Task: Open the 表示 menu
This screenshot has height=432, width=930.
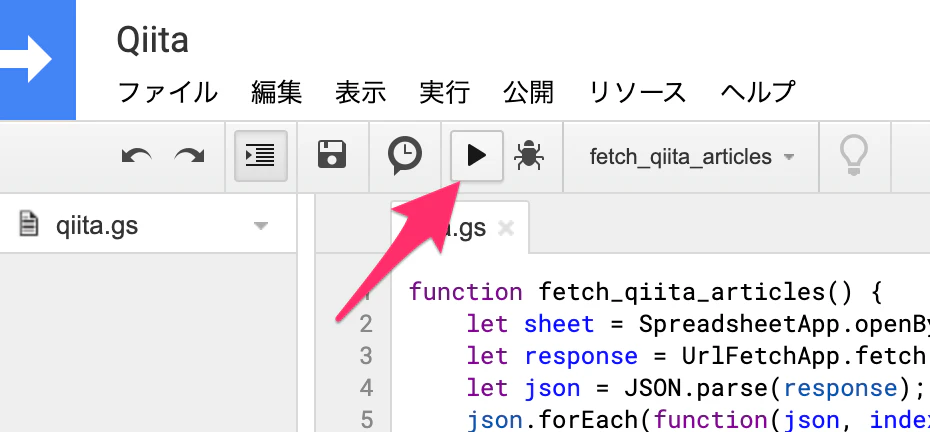Action: coord(361,93)
